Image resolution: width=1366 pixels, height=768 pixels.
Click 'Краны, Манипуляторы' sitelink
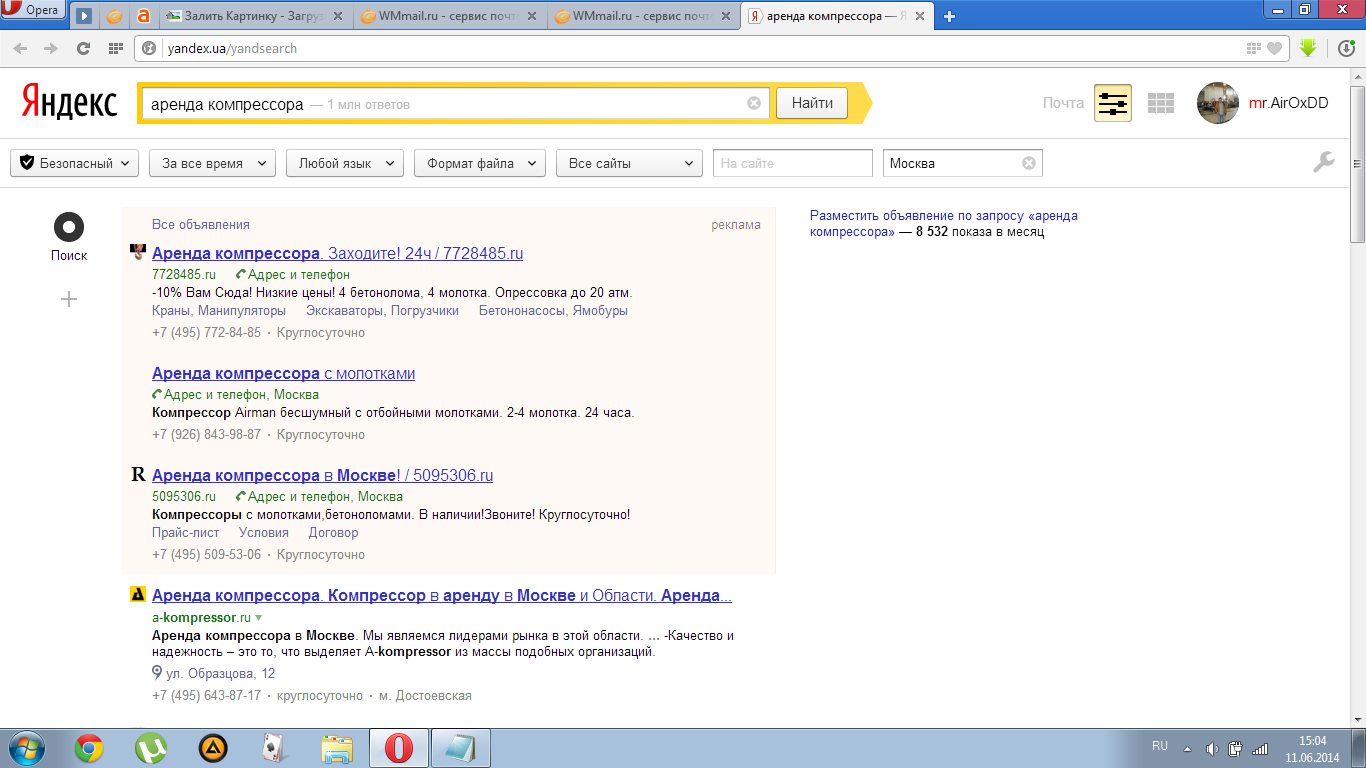pyautogui.click(x=219, y=311)
